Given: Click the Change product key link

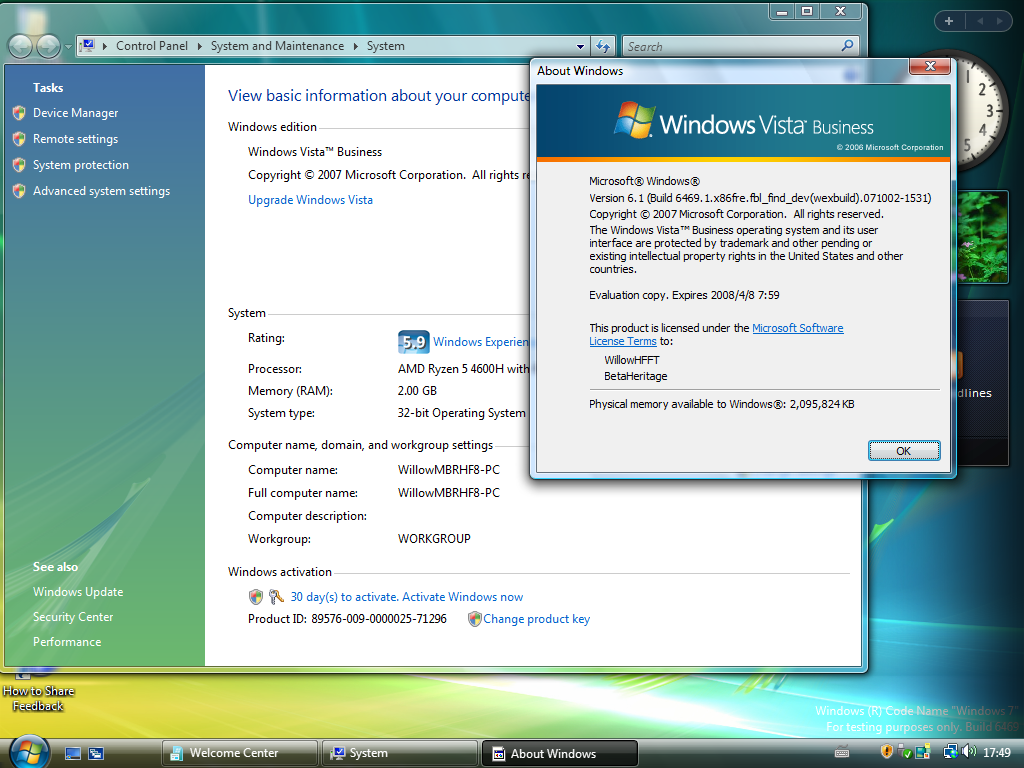Looking at the screenshot, I should coord(536,619).
